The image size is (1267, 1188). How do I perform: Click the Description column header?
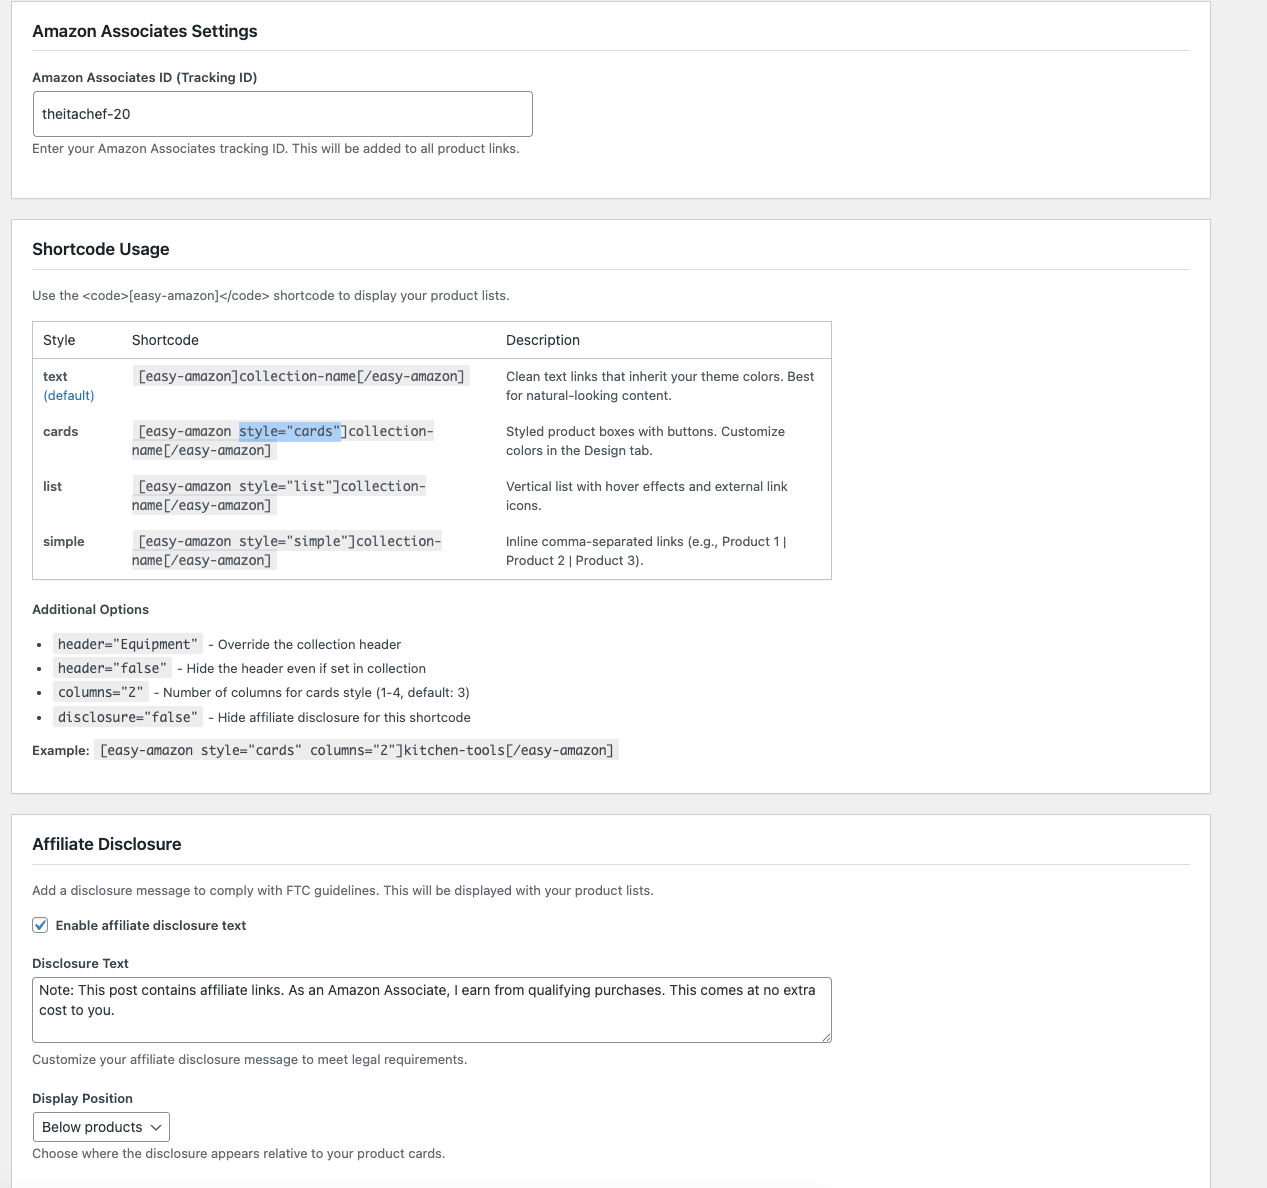pos(543,340)
